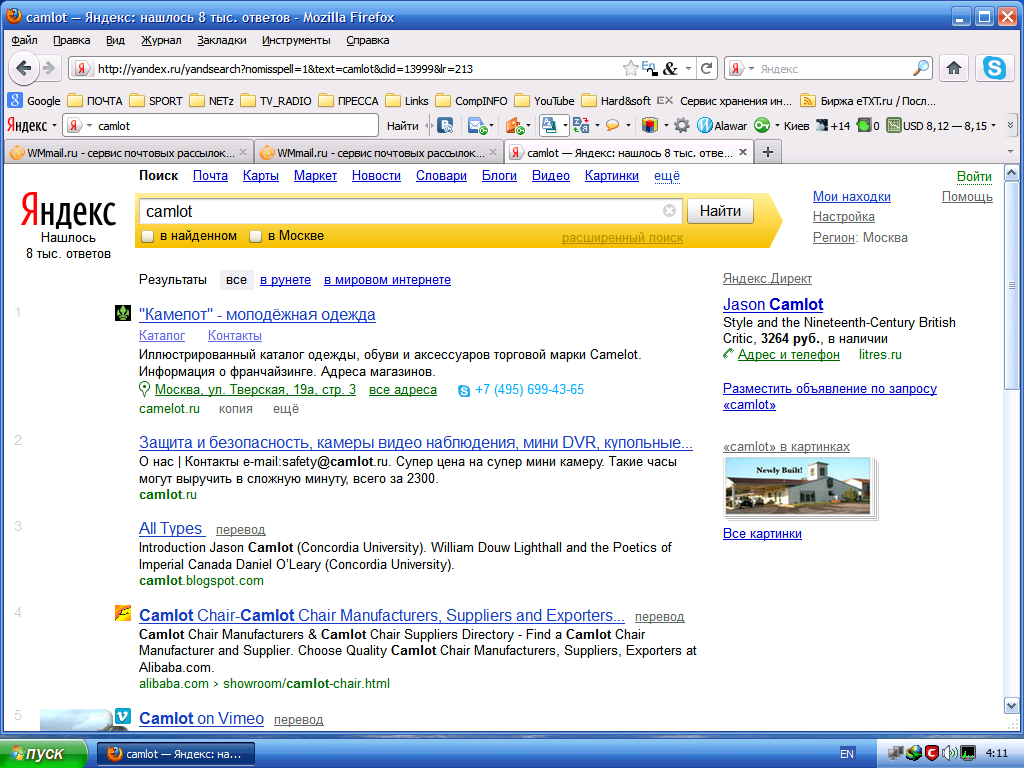Viewport: 1024px width, 768px height.
Task: Click the browser forward arrow button
Action: click(x=49, y=68)
